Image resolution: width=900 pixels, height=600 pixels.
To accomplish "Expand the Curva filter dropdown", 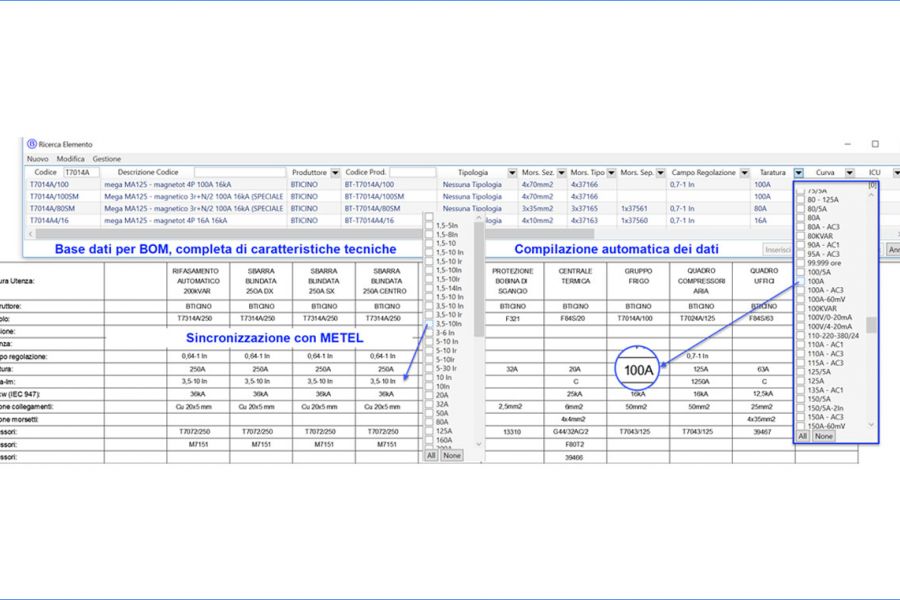I will [849, 173].
